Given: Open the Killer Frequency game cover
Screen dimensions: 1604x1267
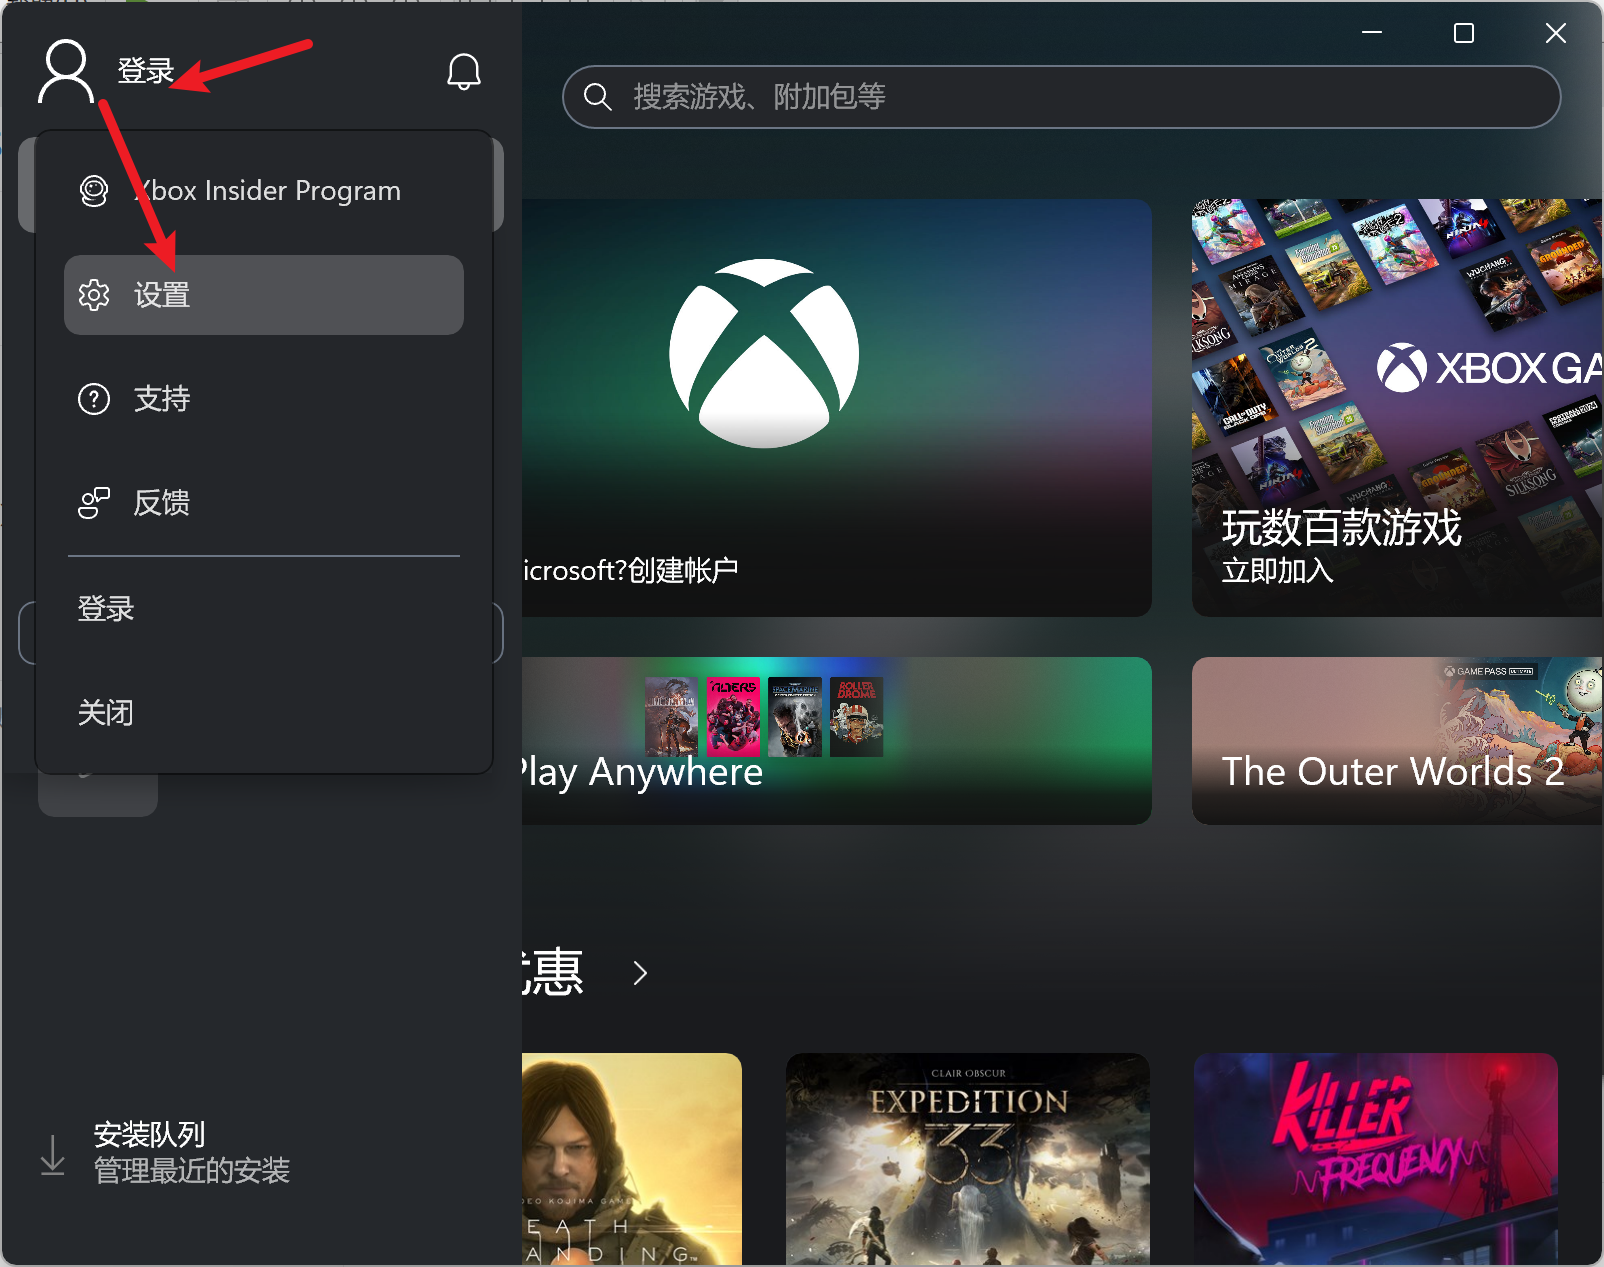Looking at the screenshot, I should coord(1375,1158).
